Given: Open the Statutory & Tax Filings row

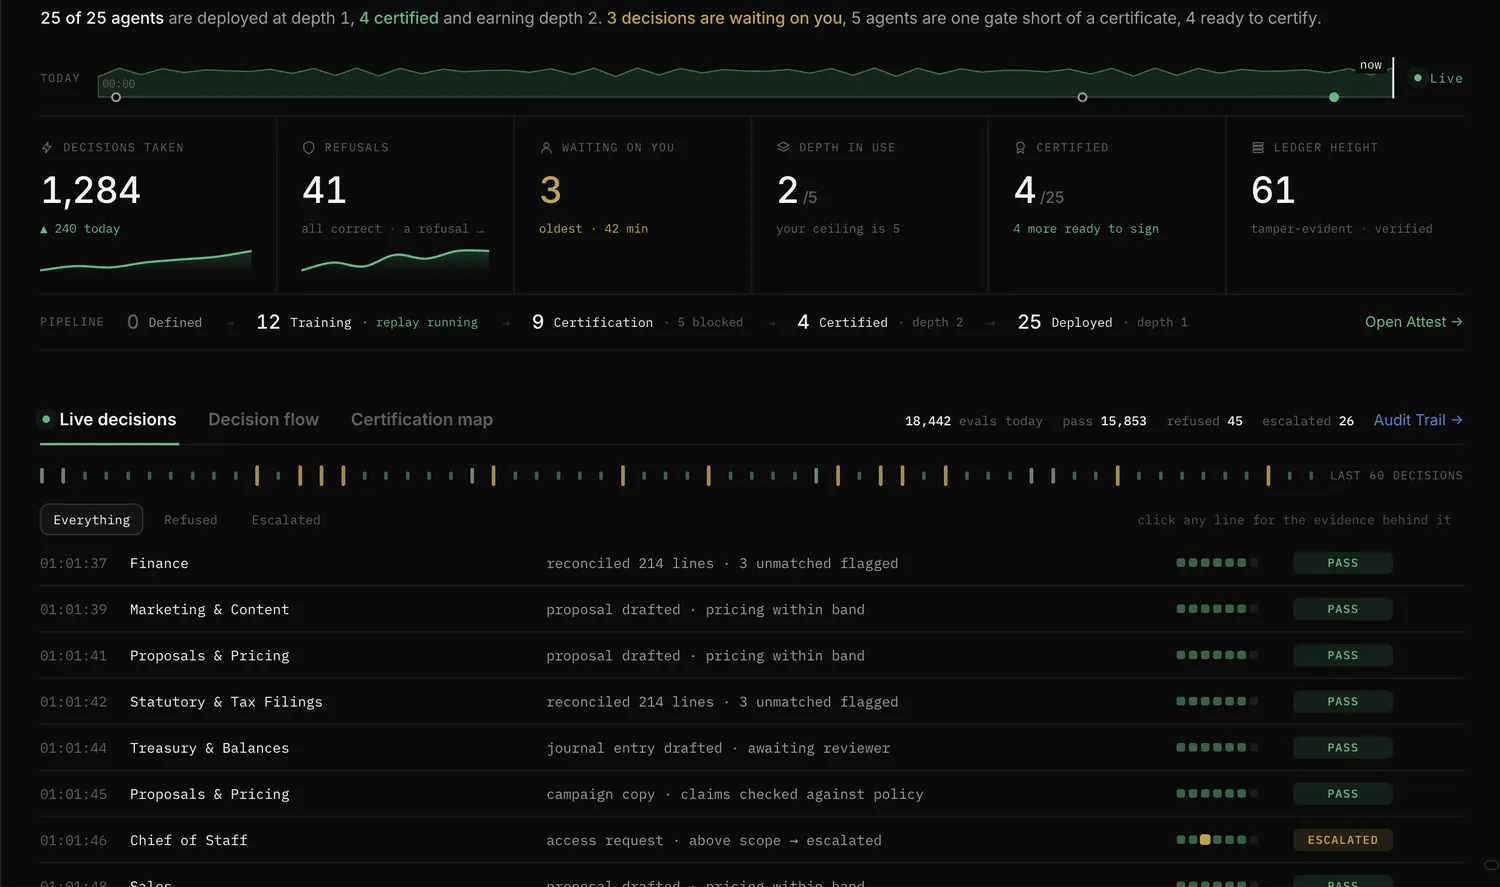Looking at the screenshot, I should coord(752,701).
